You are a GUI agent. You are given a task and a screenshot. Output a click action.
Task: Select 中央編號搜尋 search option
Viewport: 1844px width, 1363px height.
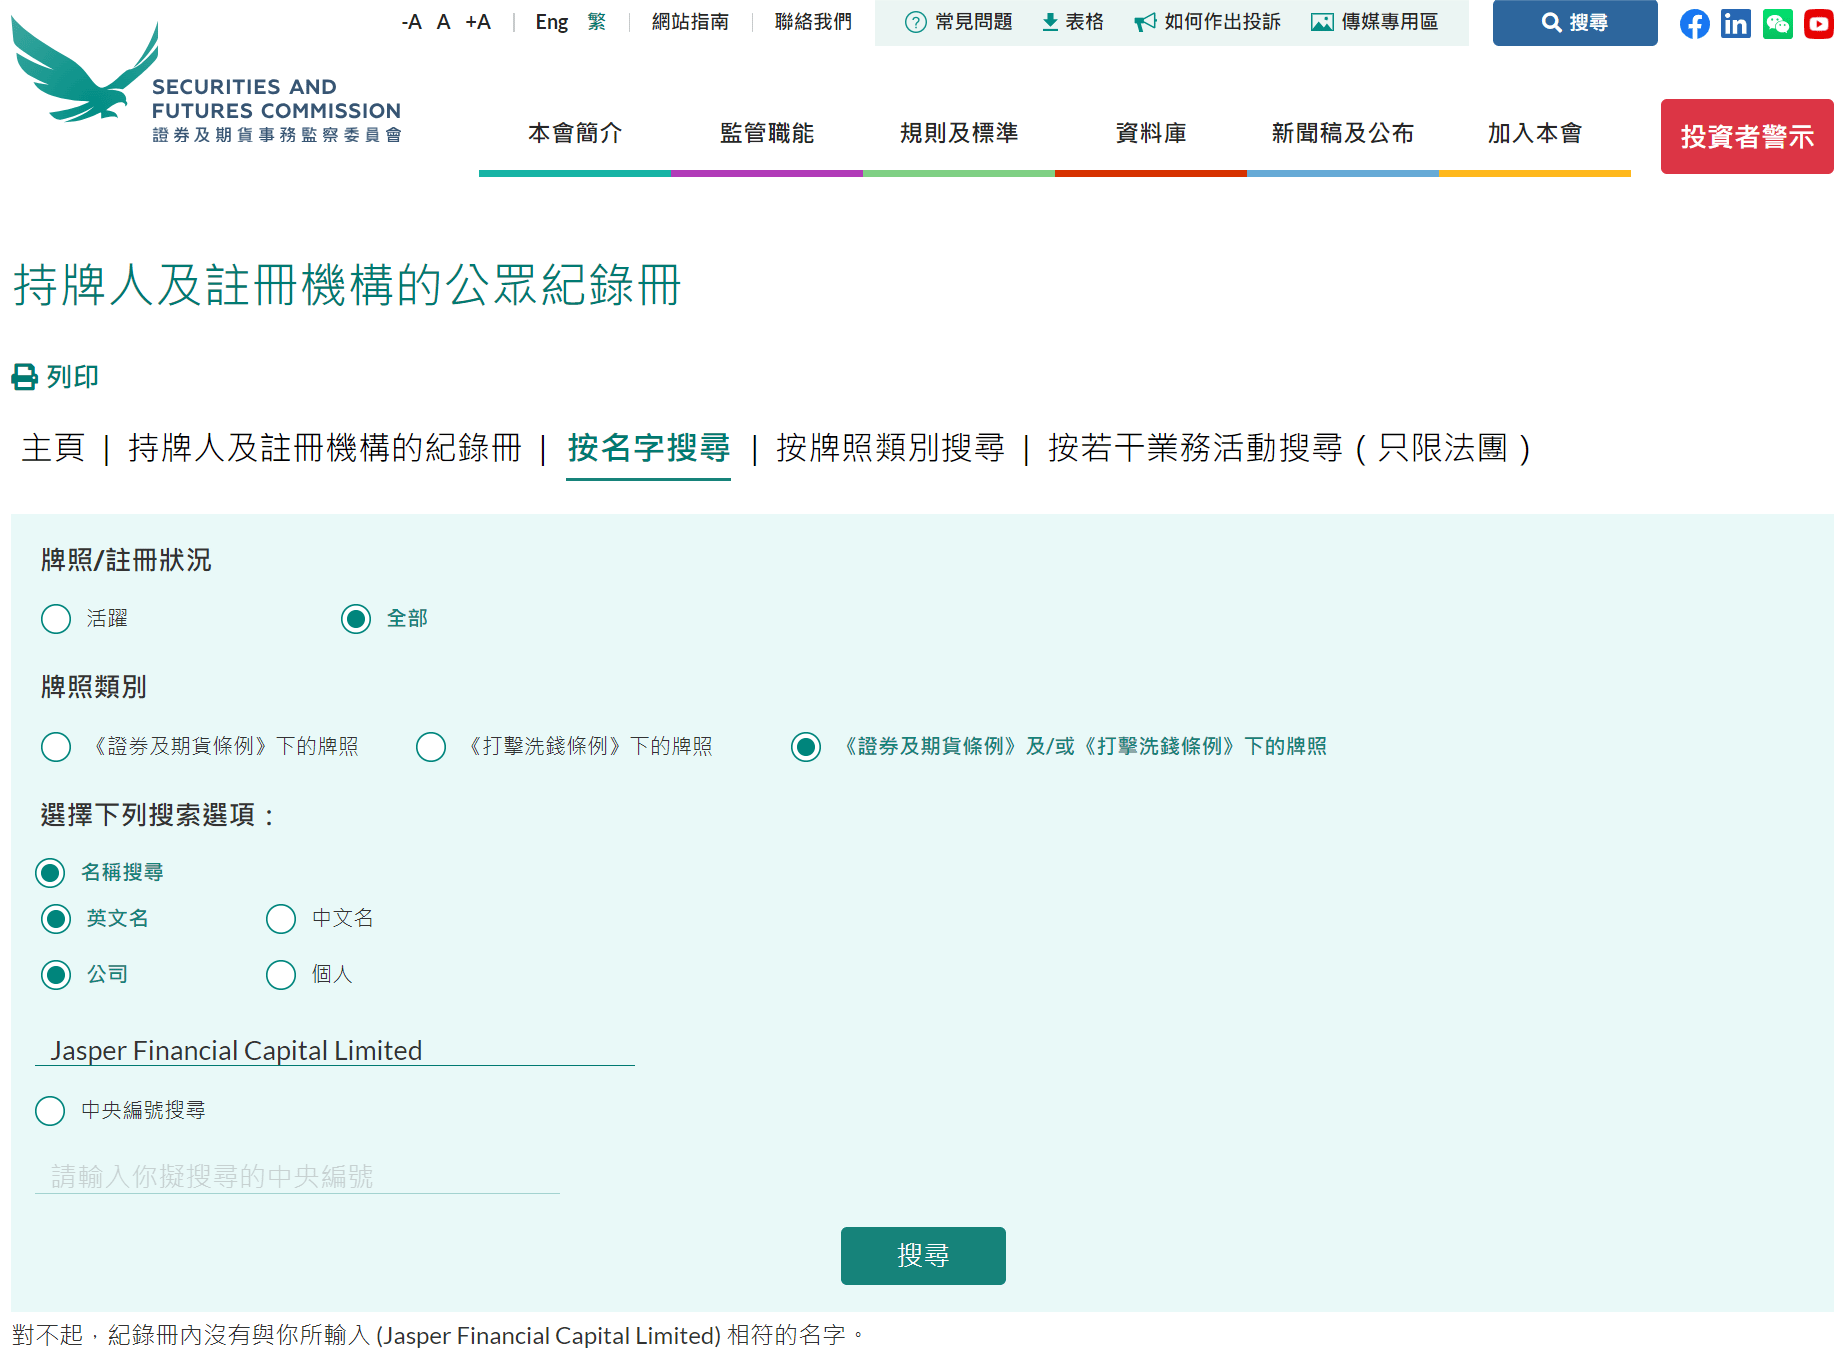pos(50,1111)
